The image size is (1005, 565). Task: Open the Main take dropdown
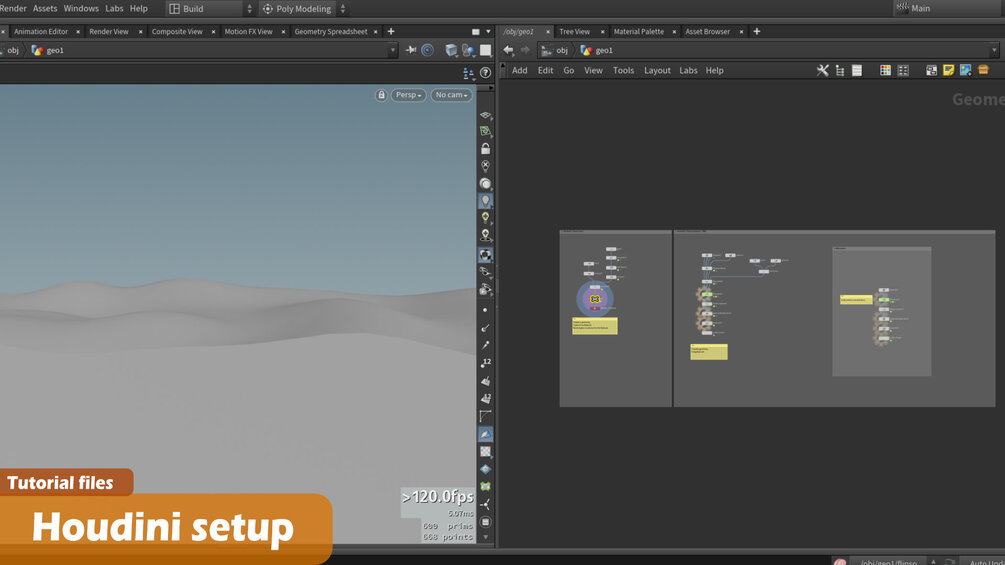(947, 8)
